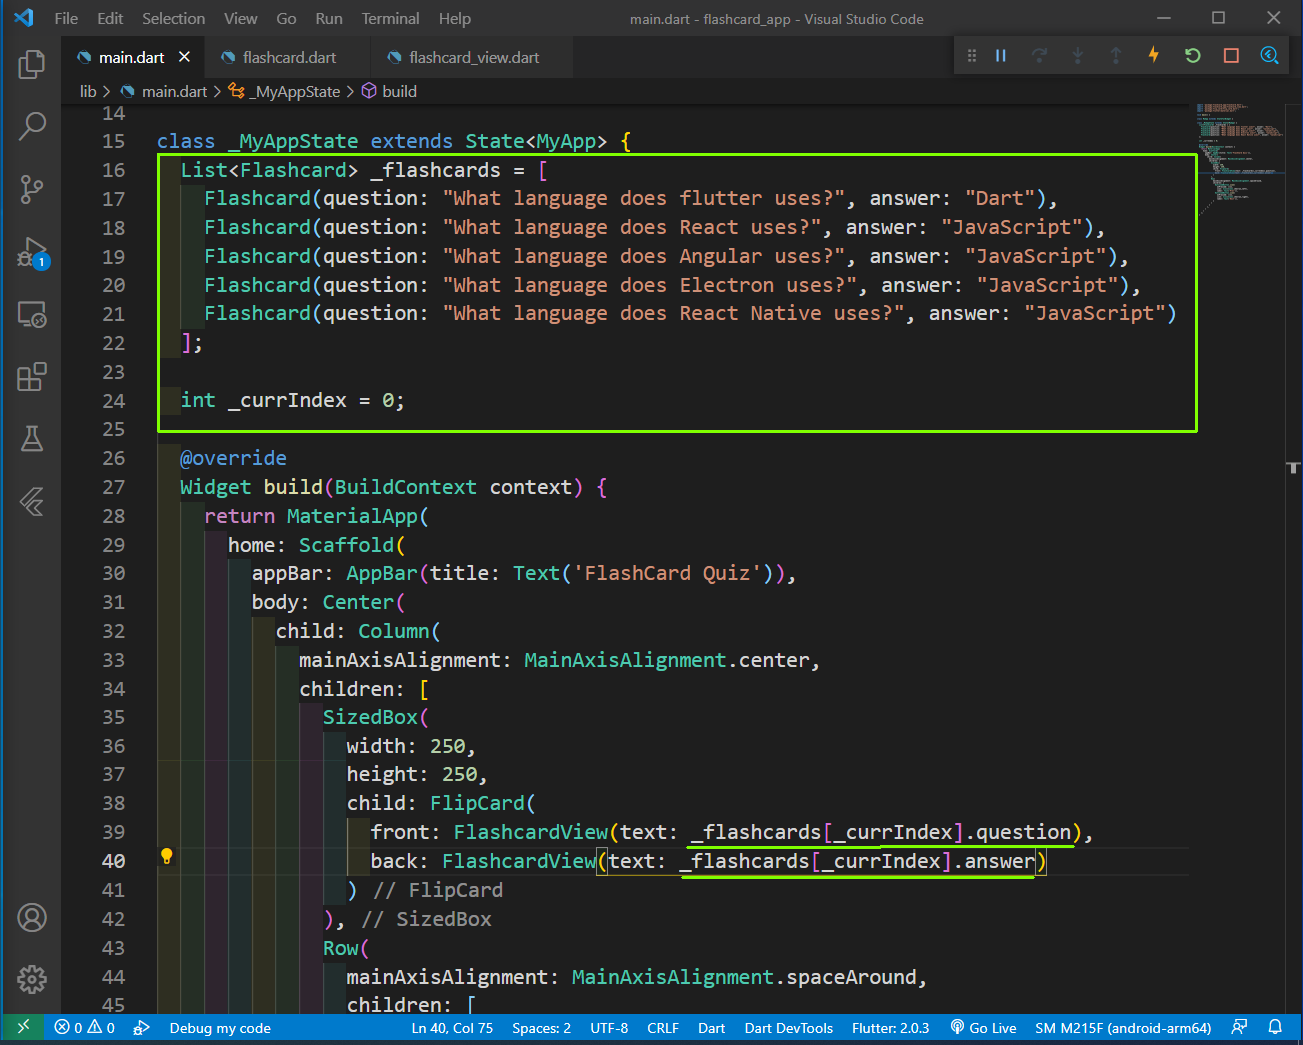The image size is (1303, 1045).
Task: Click '@override' on line 26
Action: click(233, 458)
